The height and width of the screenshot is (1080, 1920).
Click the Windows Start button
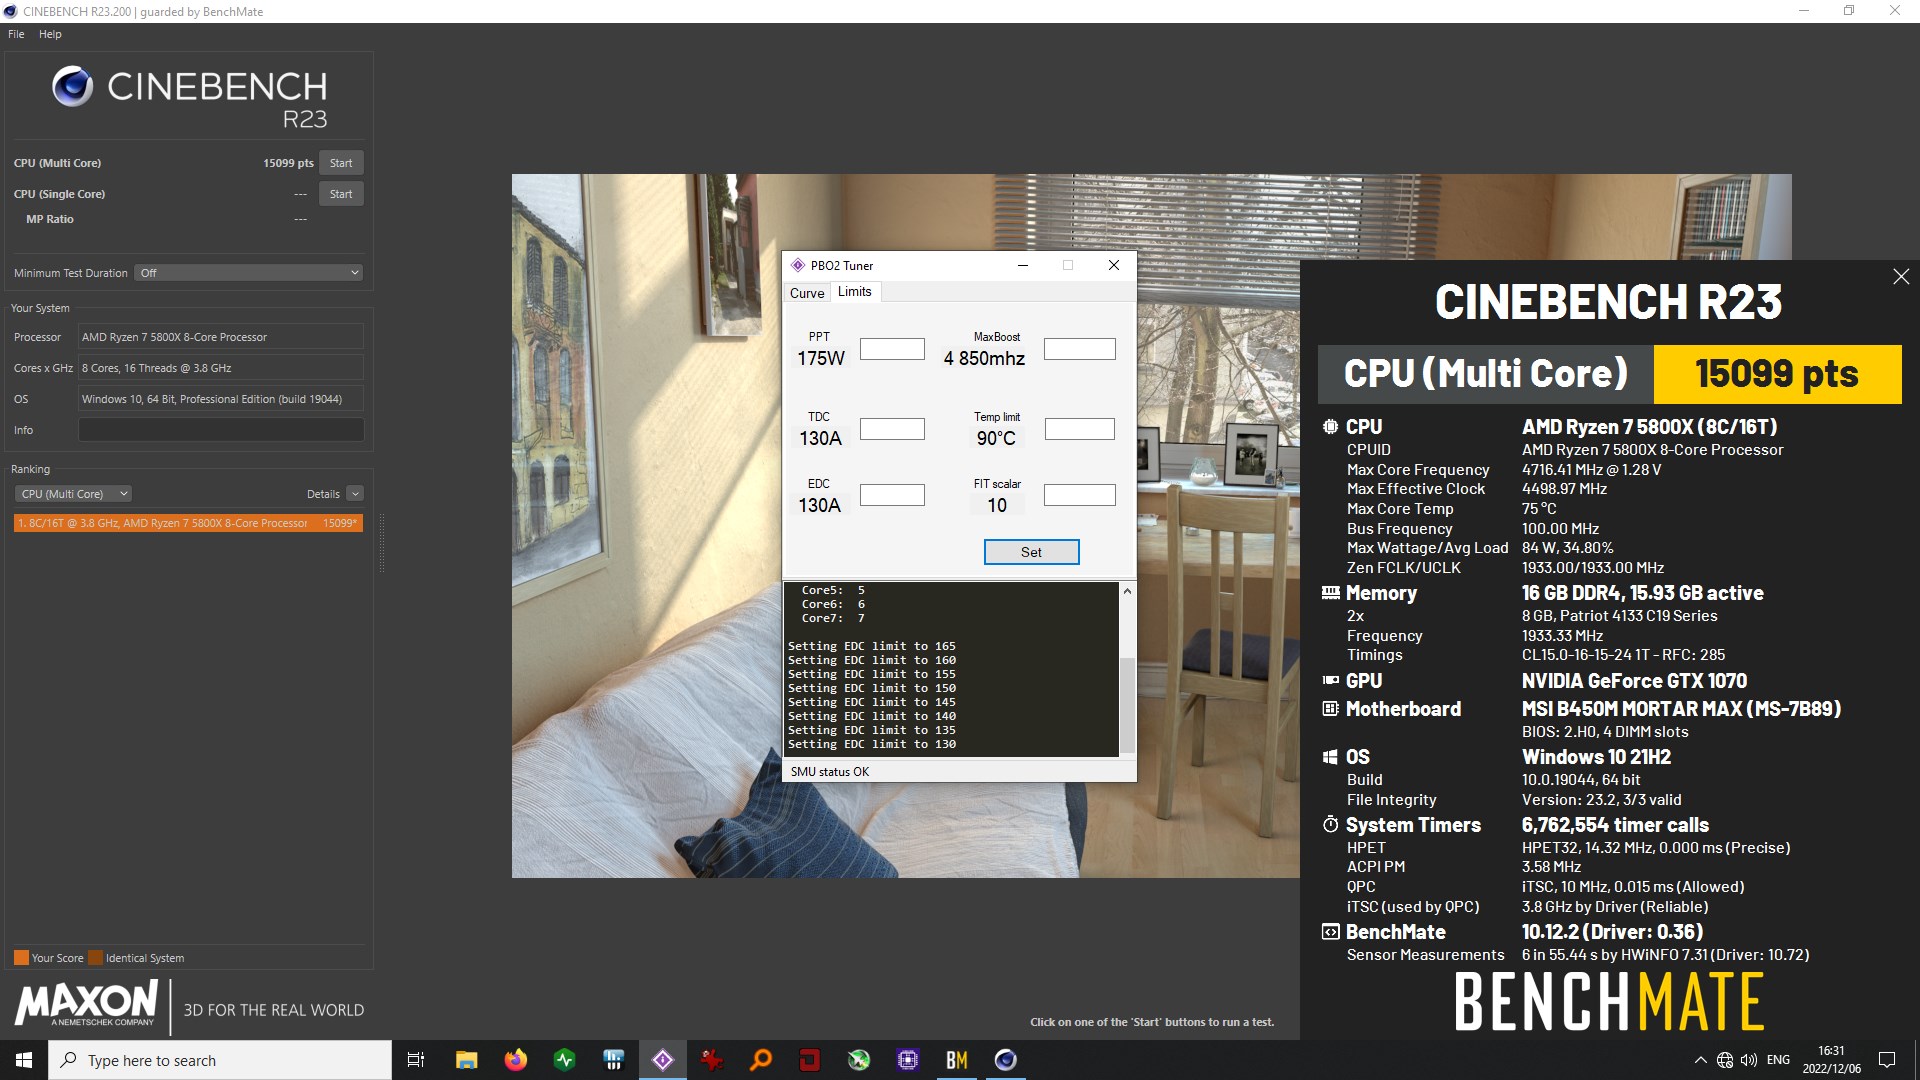click(24, 1060)
